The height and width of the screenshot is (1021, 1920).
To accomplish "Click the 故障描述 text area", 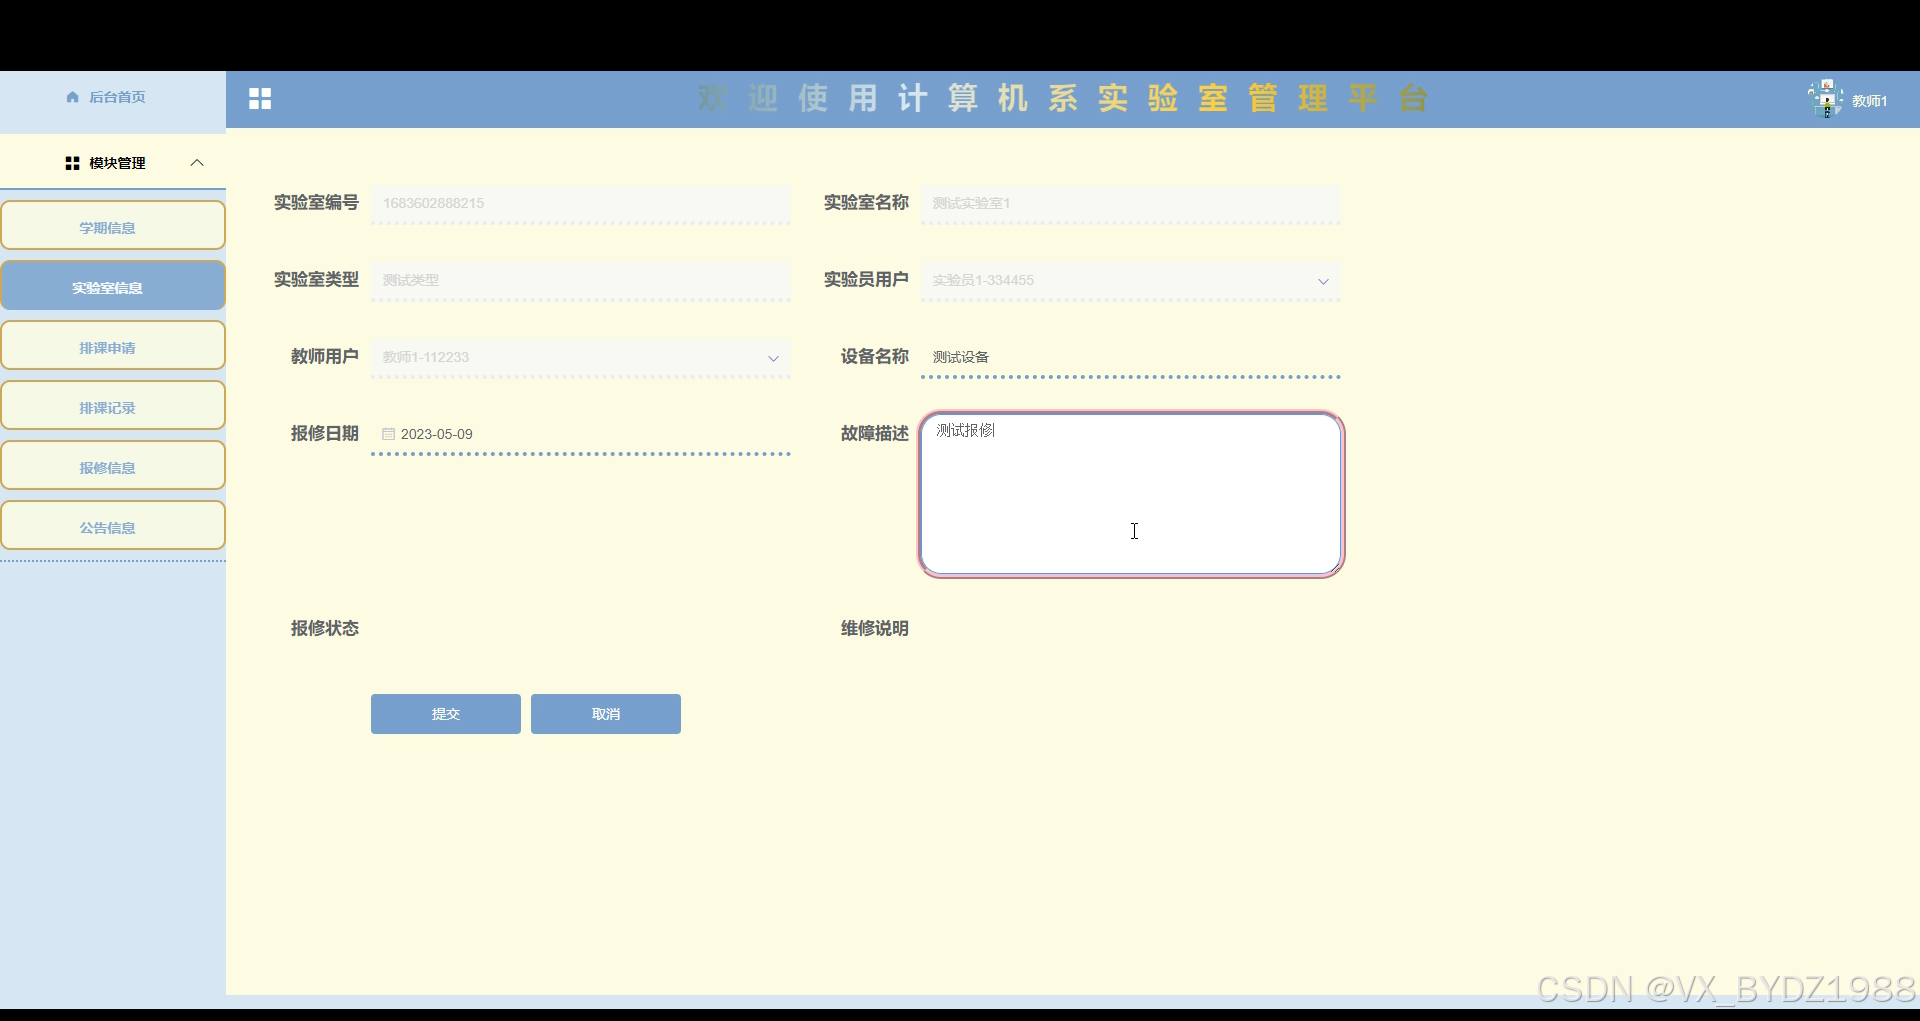I will click(1131, 494).
